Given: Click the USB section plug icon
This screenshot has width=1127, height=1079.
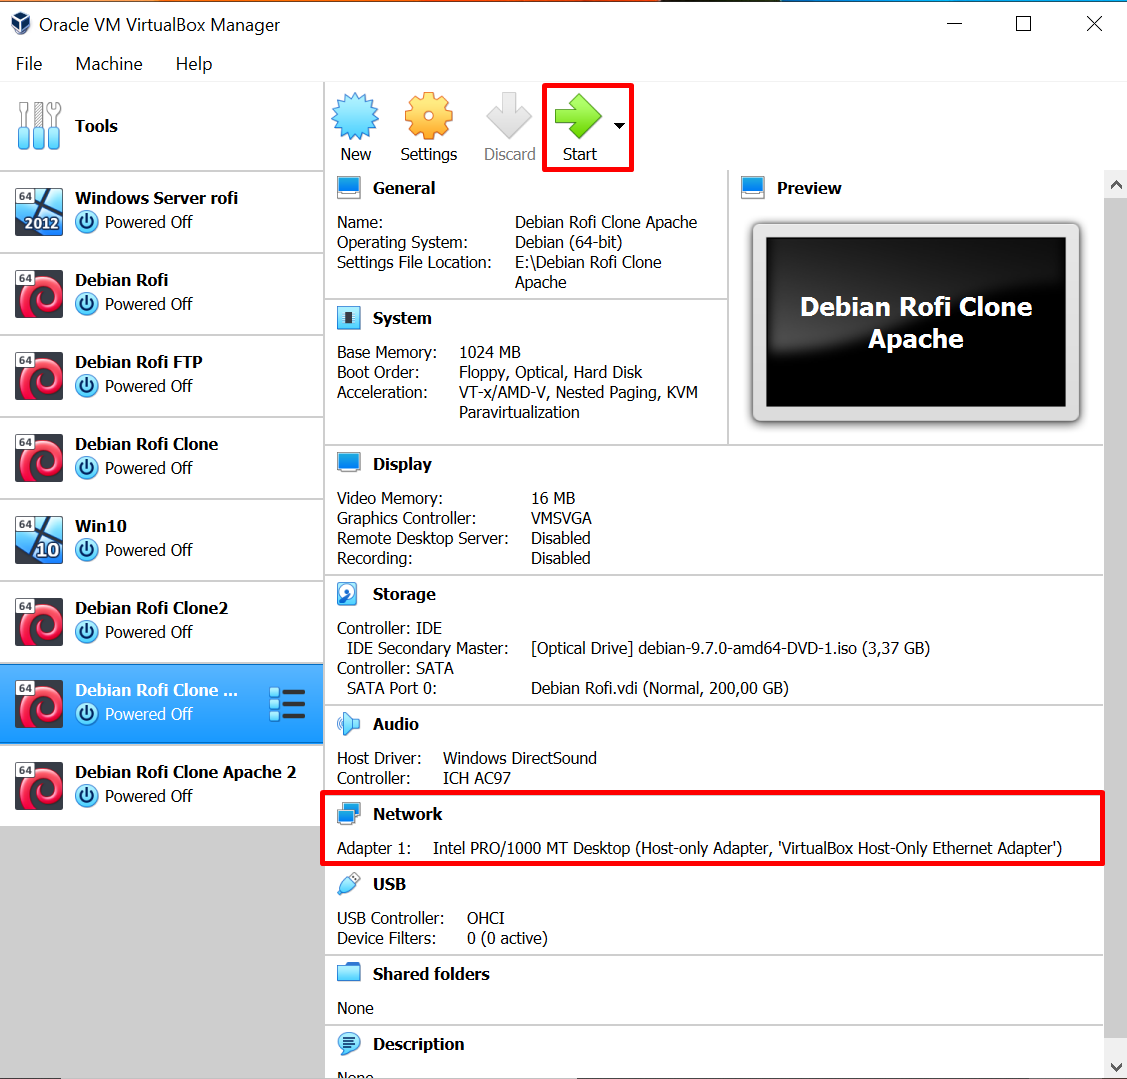Looking at the screenshot, I should point(349,883).
